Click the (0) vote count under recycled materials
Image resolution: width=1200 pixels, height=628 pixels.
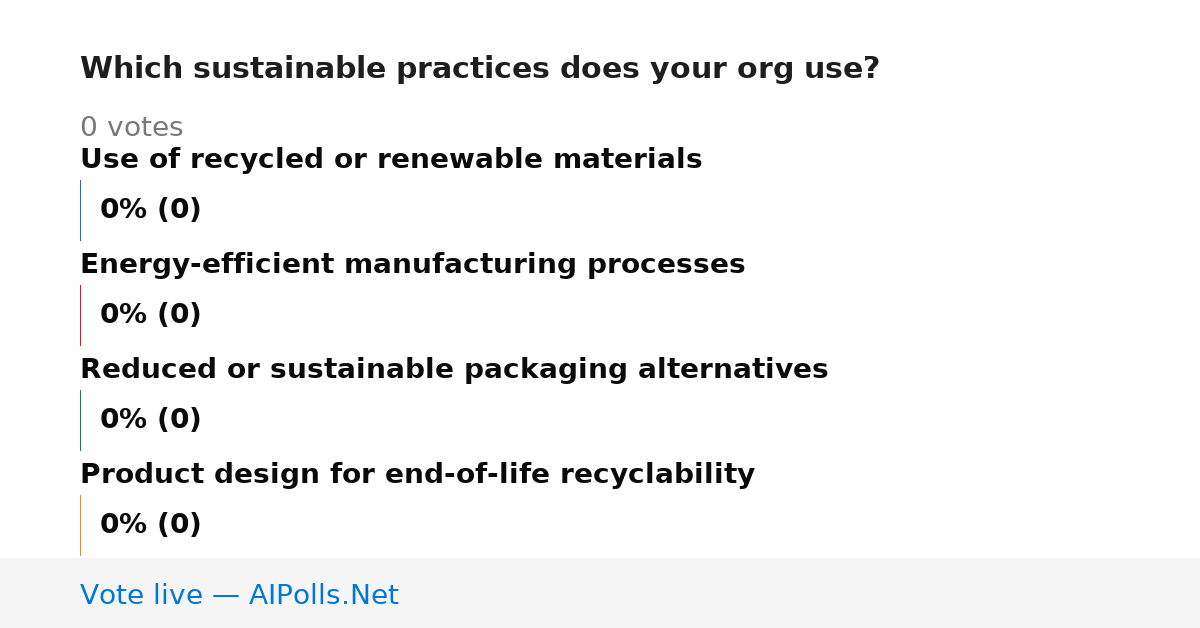pyautogui.click(x=179, y=209)
